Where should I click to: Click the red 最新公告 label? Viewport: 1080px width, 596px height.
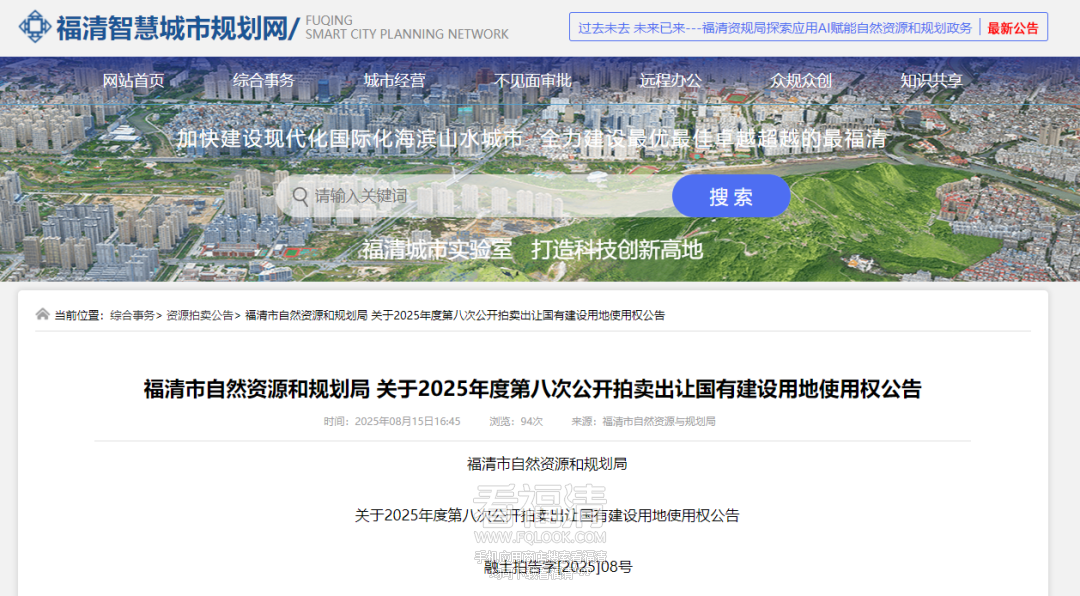click(x=1013, y=28)
